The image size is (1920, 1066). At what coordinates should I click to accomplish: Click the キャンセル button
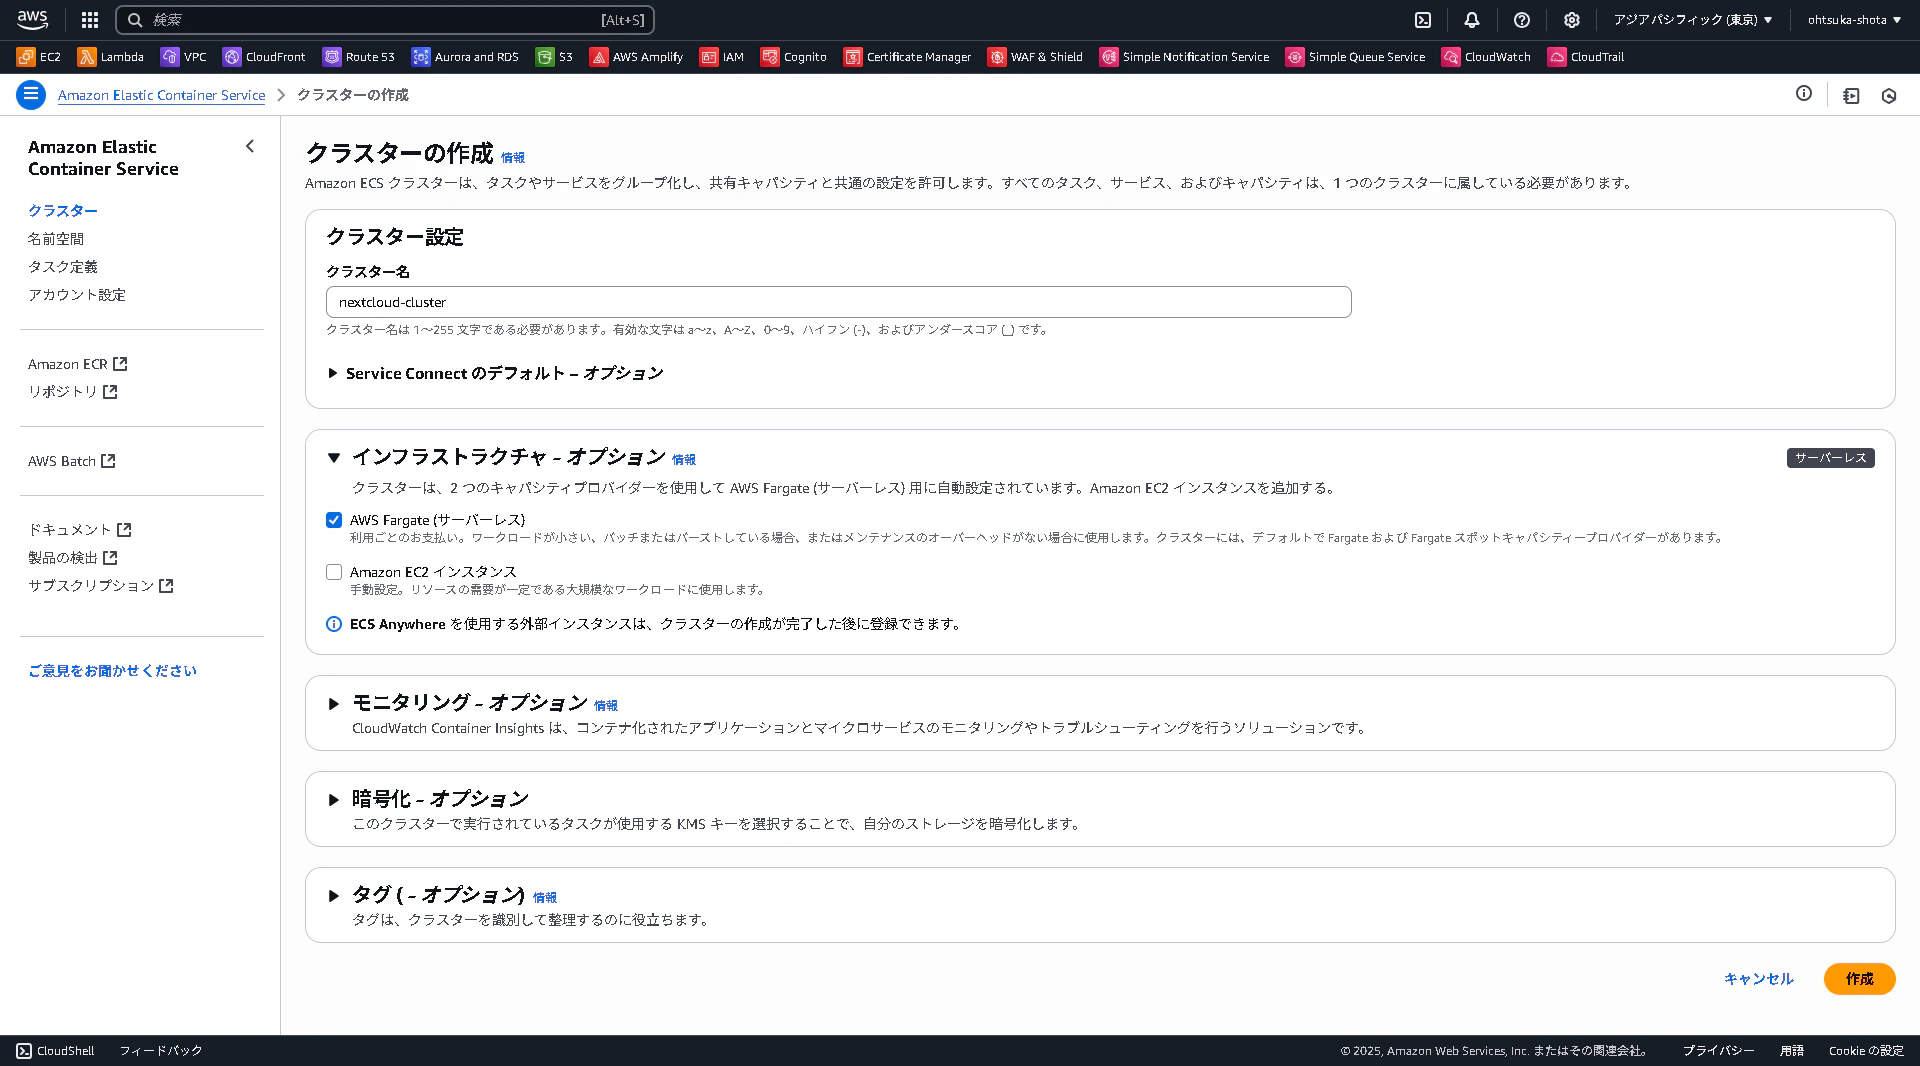1759,979
